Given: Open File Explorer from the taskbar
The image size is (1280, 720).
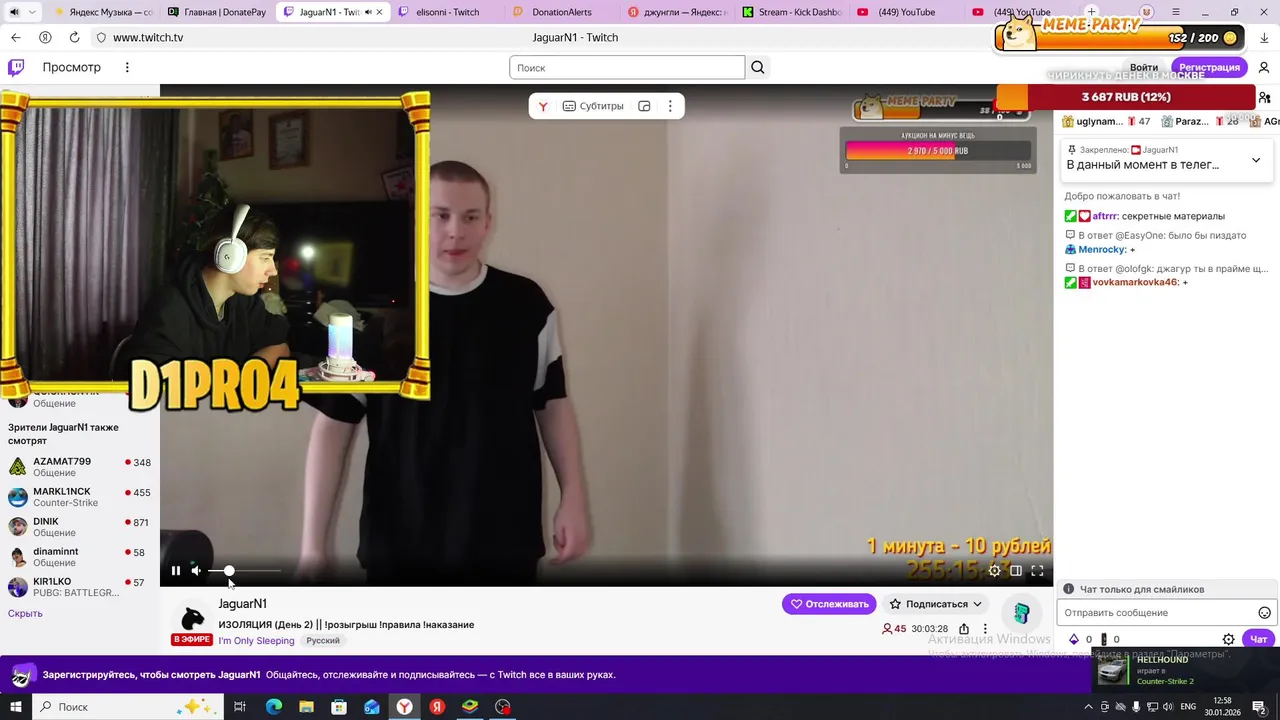Looking at the screenshot, I should [306, 707].
